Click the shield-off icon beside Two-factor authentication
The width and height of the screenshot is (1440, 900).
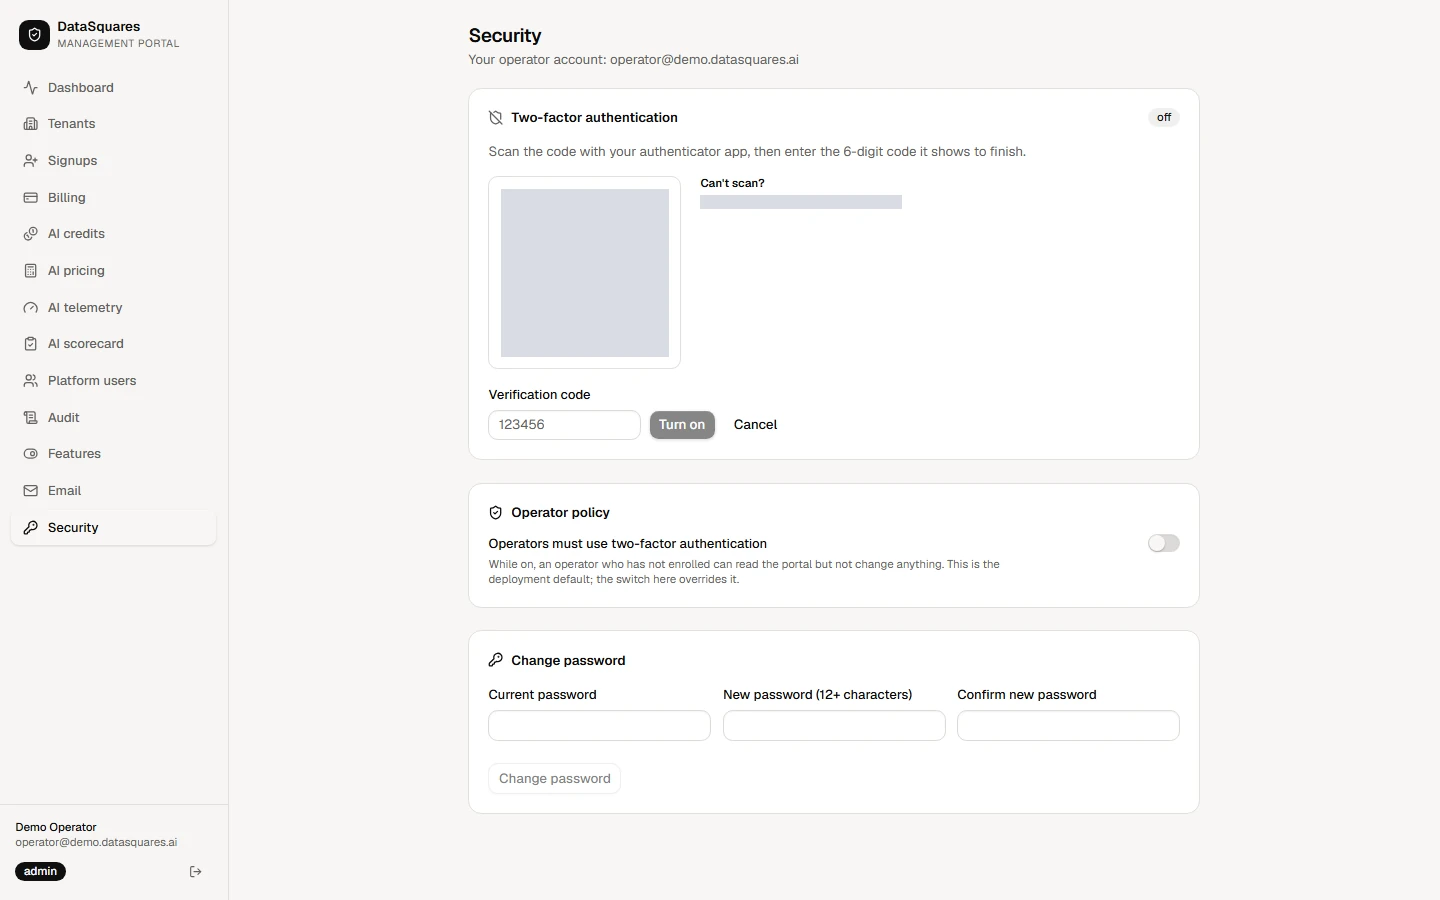point(496,118)
